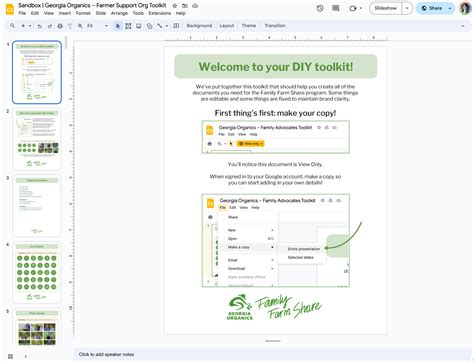Click the Share button

pos(432,8)
